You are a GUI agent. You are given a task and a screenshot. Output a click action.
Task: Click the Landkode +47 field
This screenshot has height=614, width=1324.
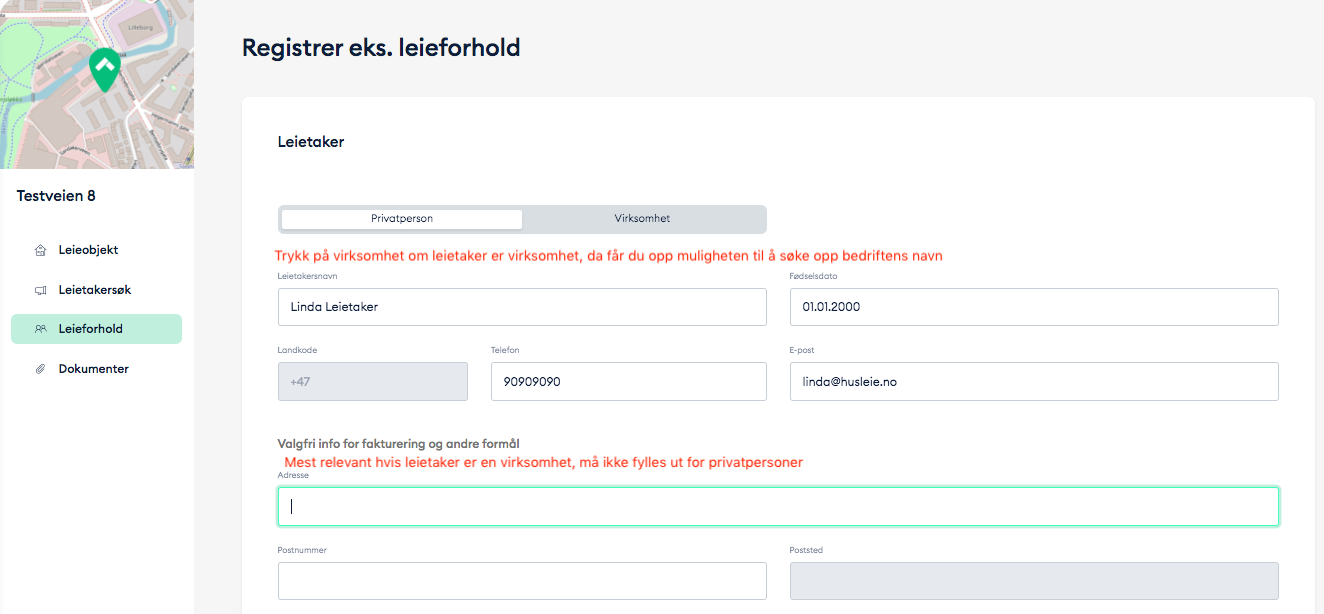pyautogui.click(x=372, y=382)
